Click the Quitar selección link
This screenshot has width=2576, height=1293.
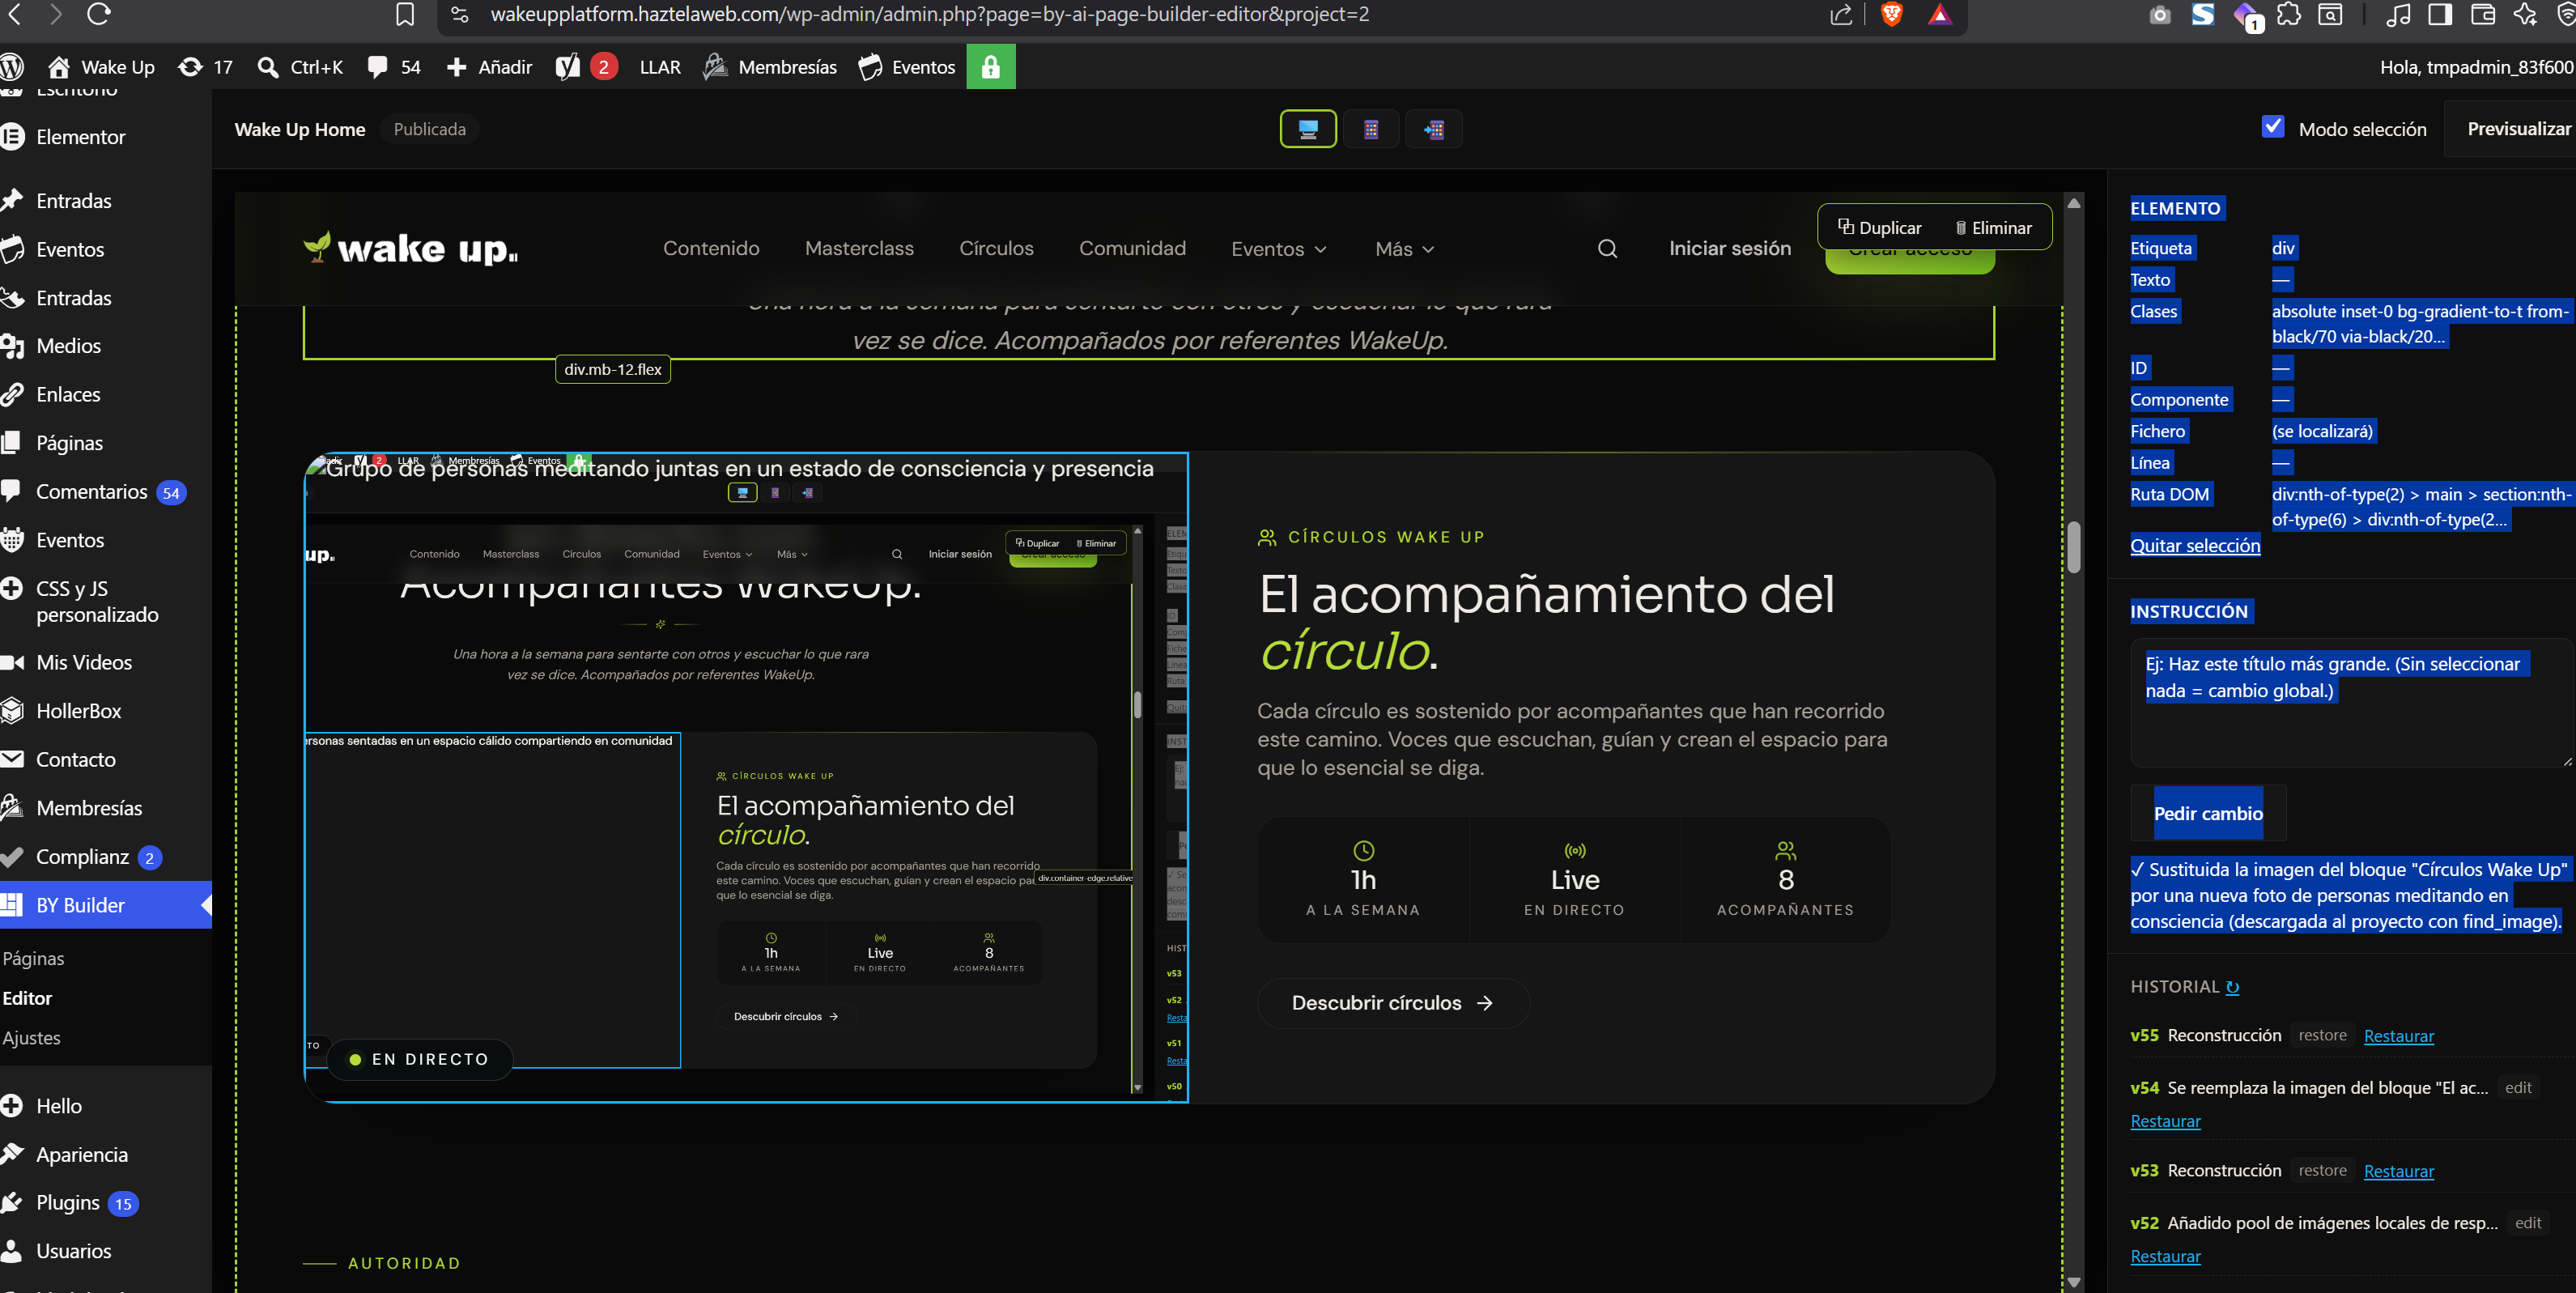[2195, 545]
